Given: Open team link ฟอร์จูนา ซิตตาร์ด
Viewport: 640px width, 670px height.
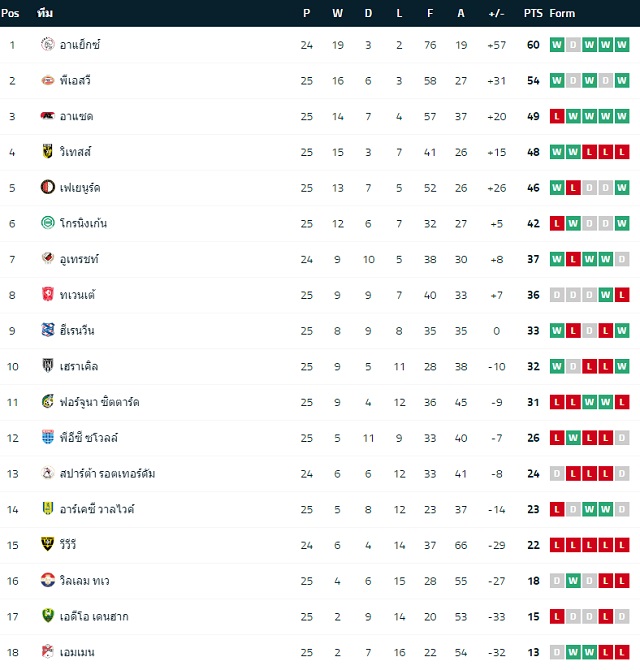Looking at the screenshot, I should pos(100,402).
